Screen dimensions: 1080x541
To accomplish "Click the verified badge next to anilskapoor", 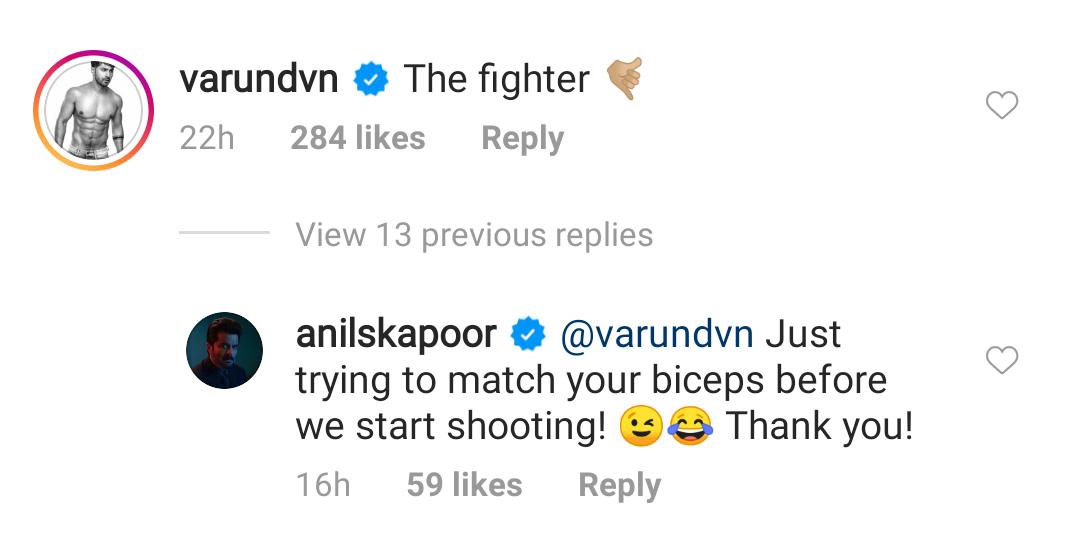I will click(x=528, y=334).
